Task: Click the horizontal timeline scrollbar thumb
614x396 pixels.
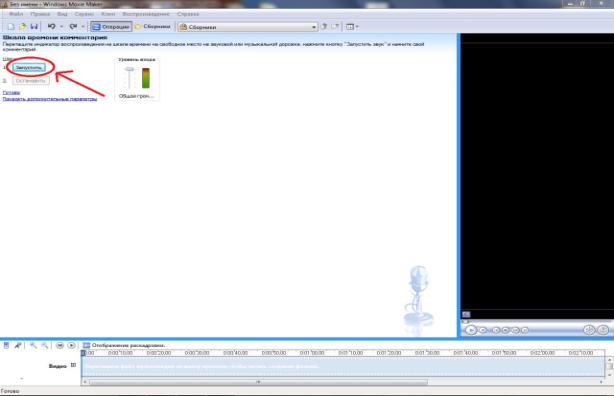Action: pyautogui.click(x=258, y=382)
